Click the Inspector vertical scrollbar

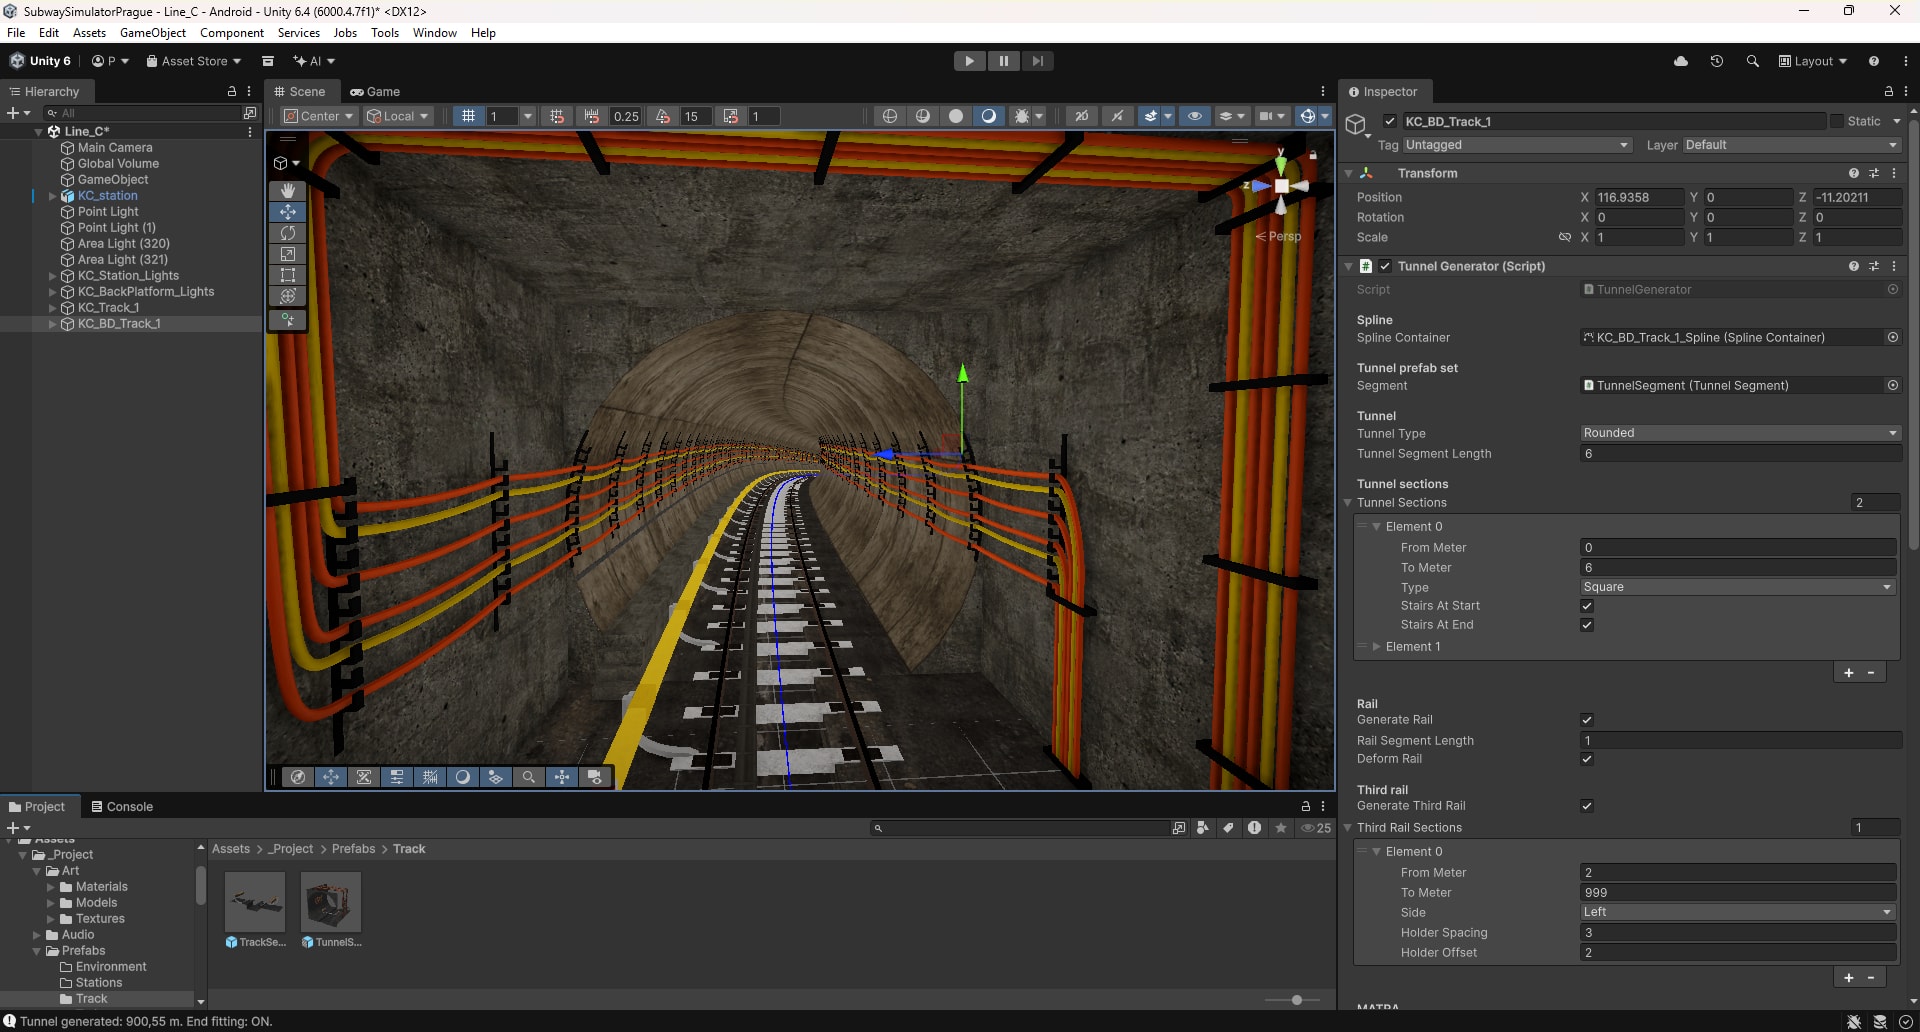tap(1913, 335)
